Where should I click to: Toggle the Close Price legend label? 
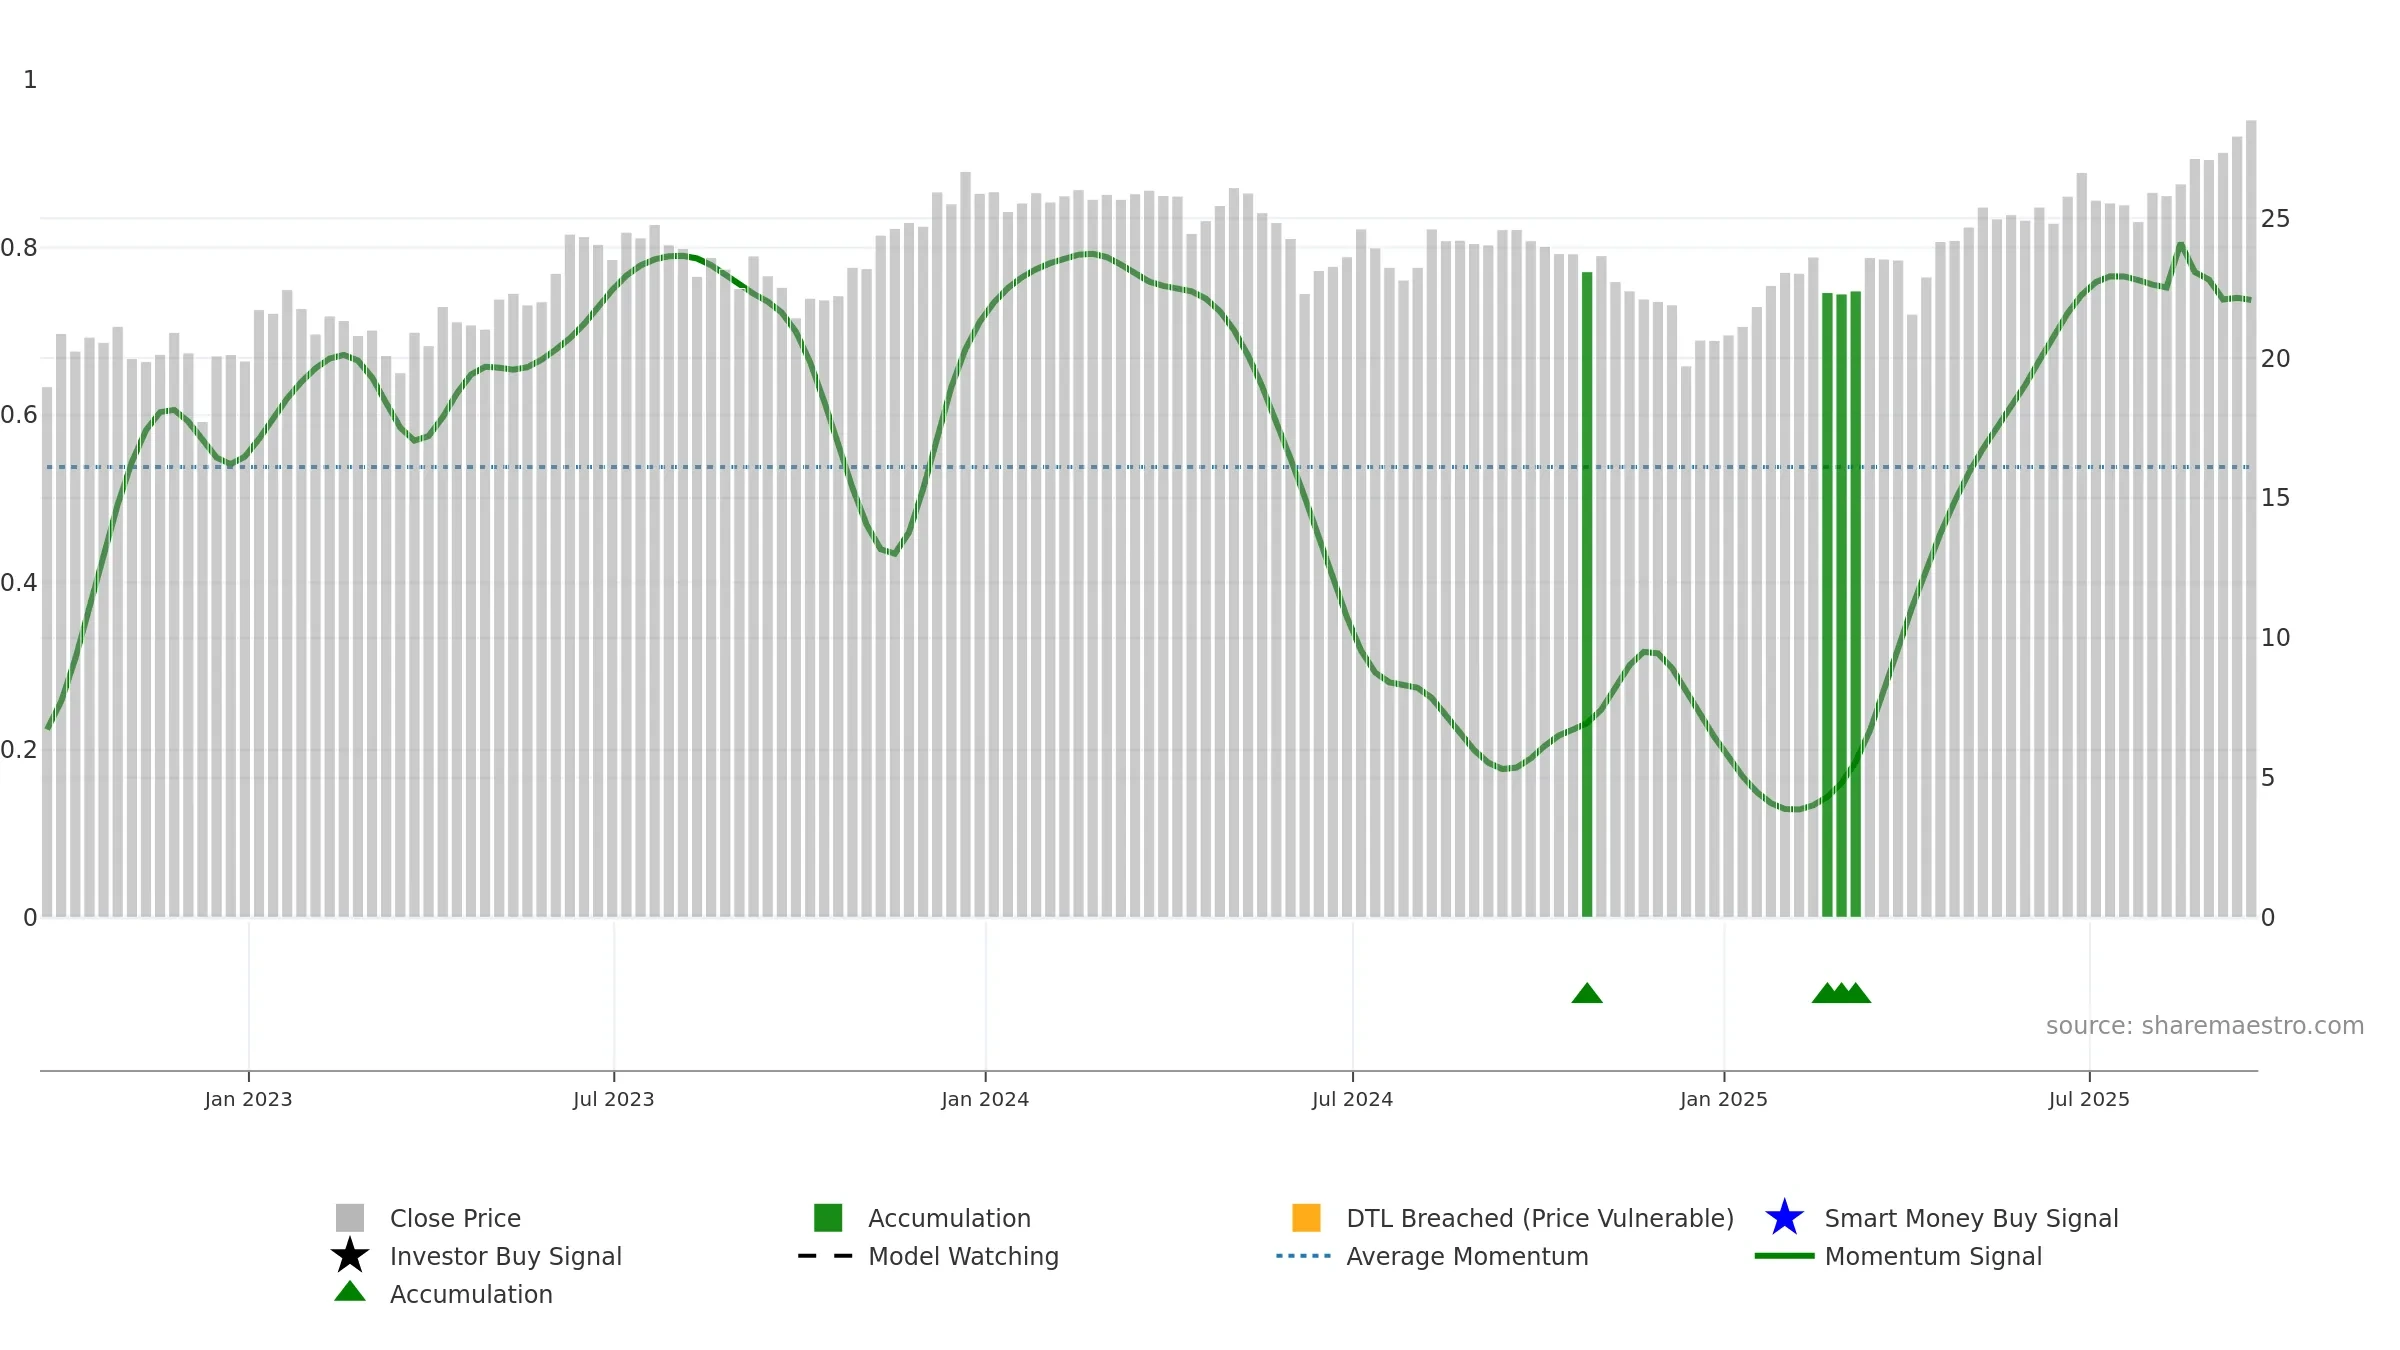tap(455, 1218)
